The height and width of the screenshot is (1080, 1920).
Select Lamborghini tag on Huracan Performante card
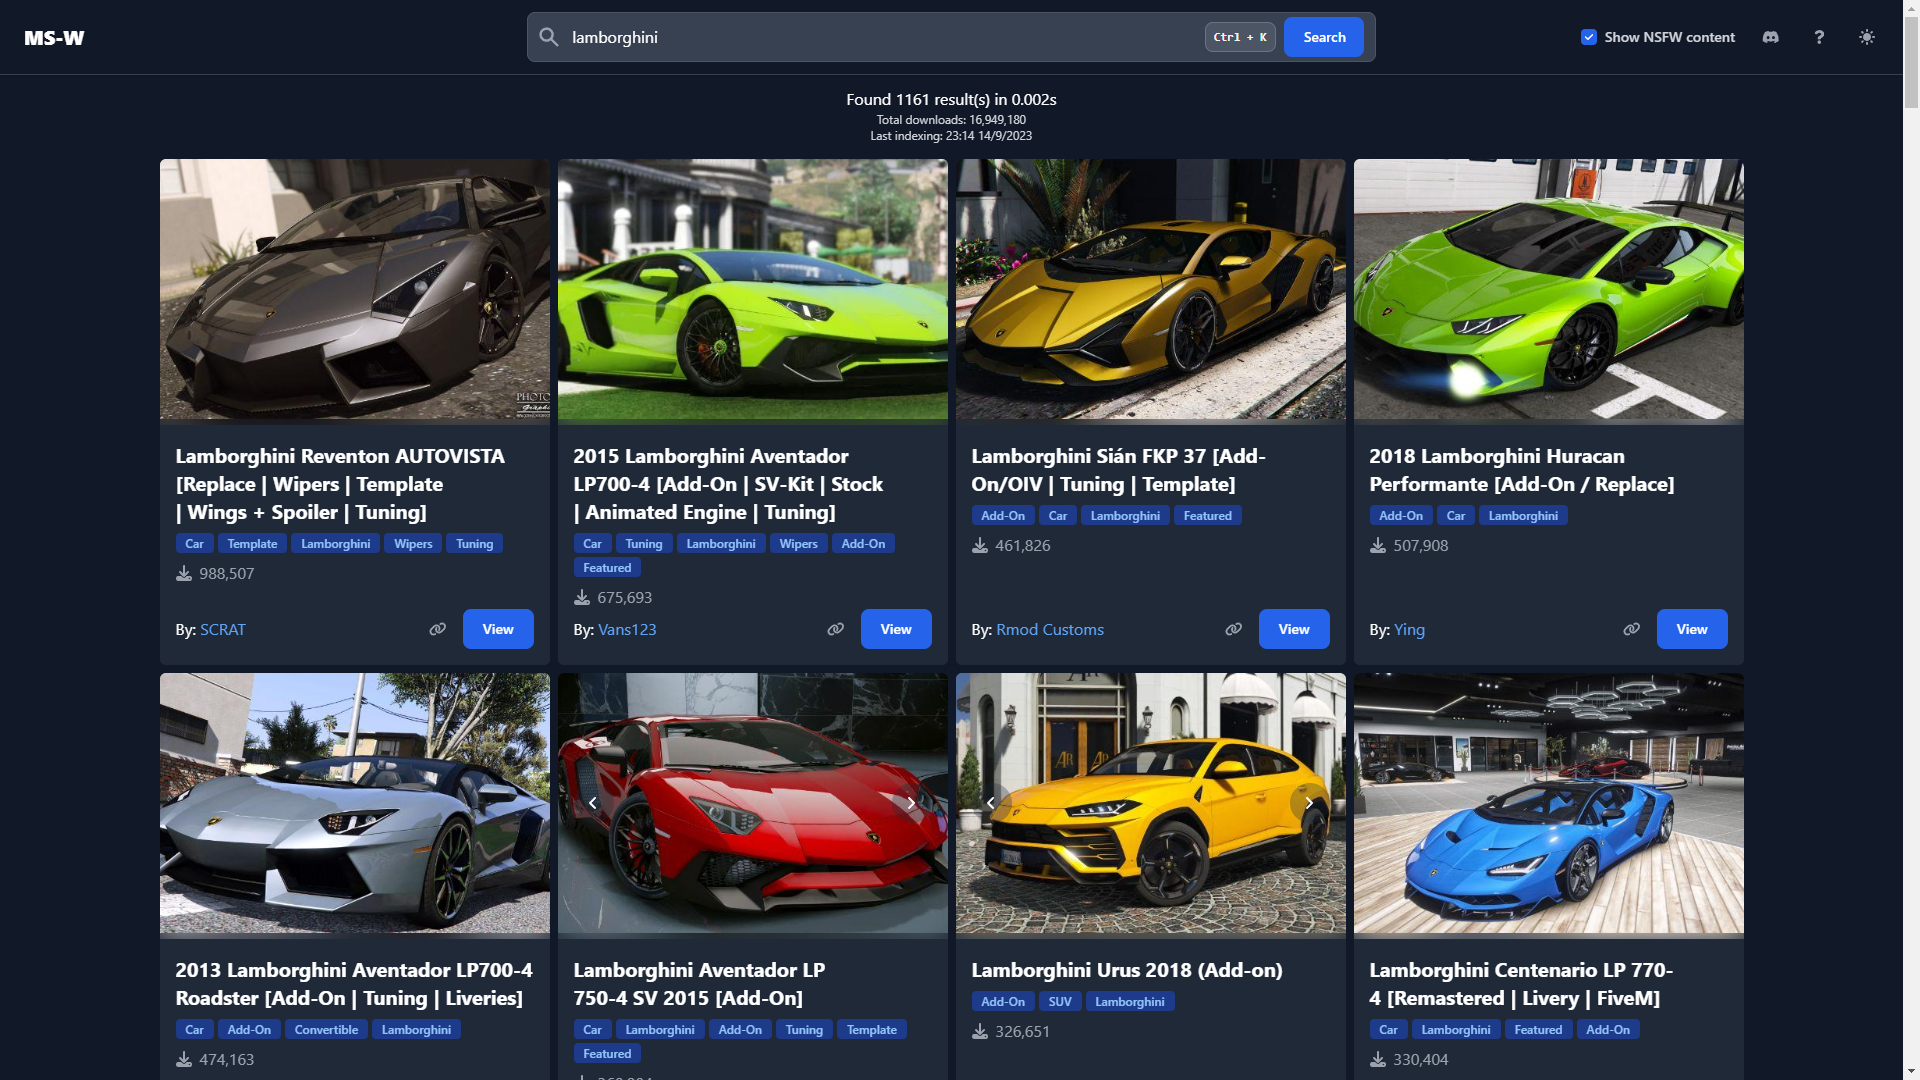click(1523, 516)
